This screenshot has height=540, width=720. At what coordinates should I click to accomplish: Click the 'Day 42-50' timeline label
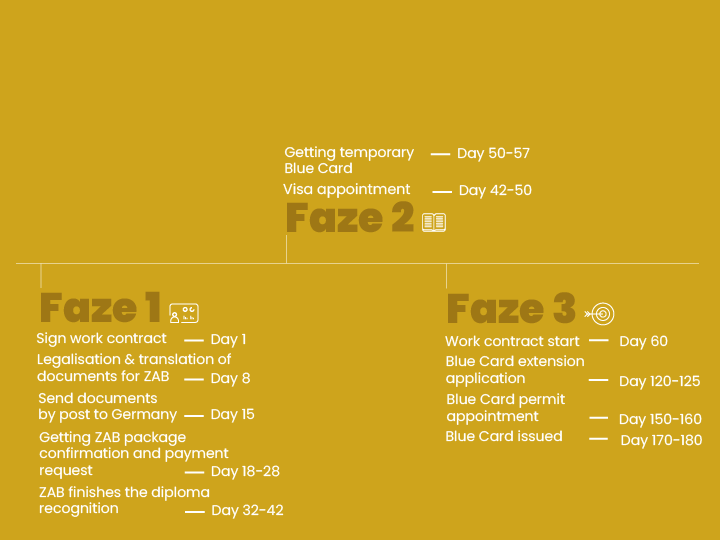495,191
